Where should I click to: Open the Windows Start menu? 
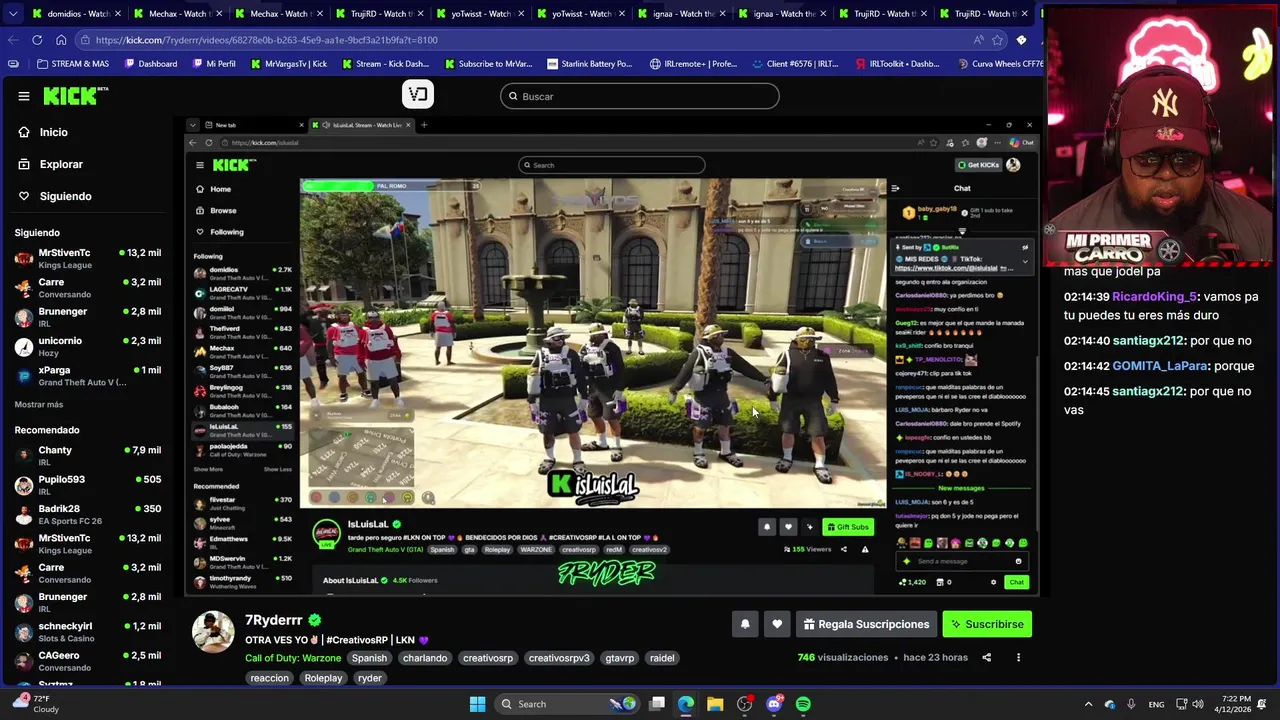pyautogui.click(x=478, y=704)
